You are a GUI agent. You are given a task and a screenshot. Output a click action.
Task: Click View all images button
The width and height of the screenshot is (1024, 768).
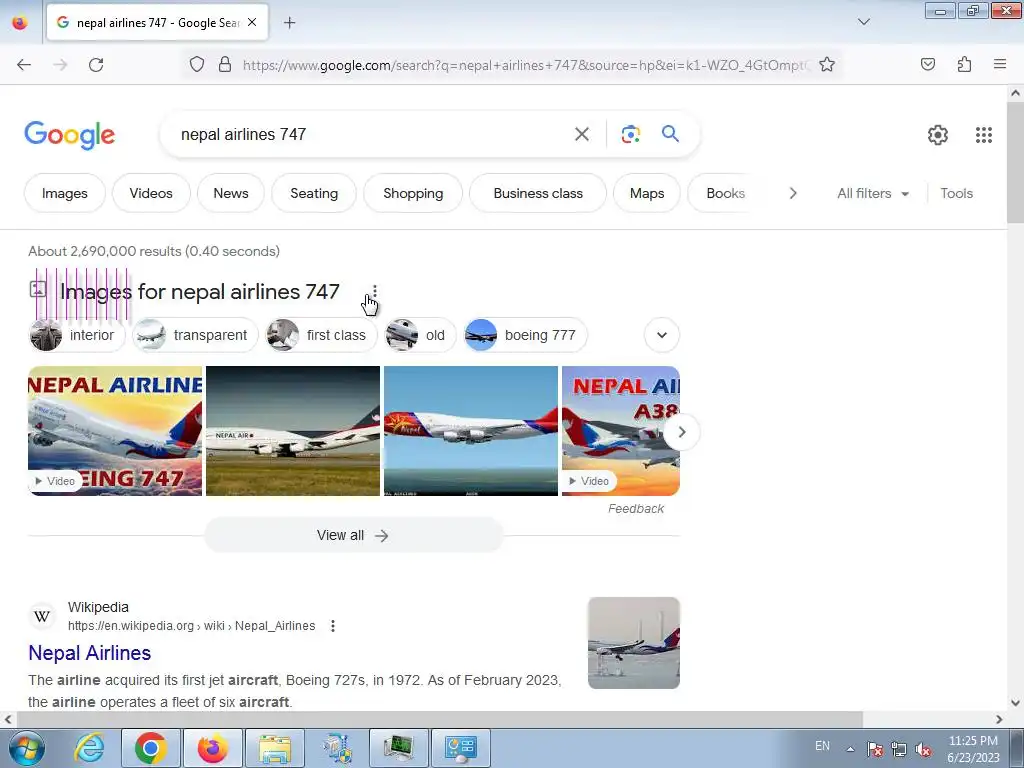pos(353,536)
